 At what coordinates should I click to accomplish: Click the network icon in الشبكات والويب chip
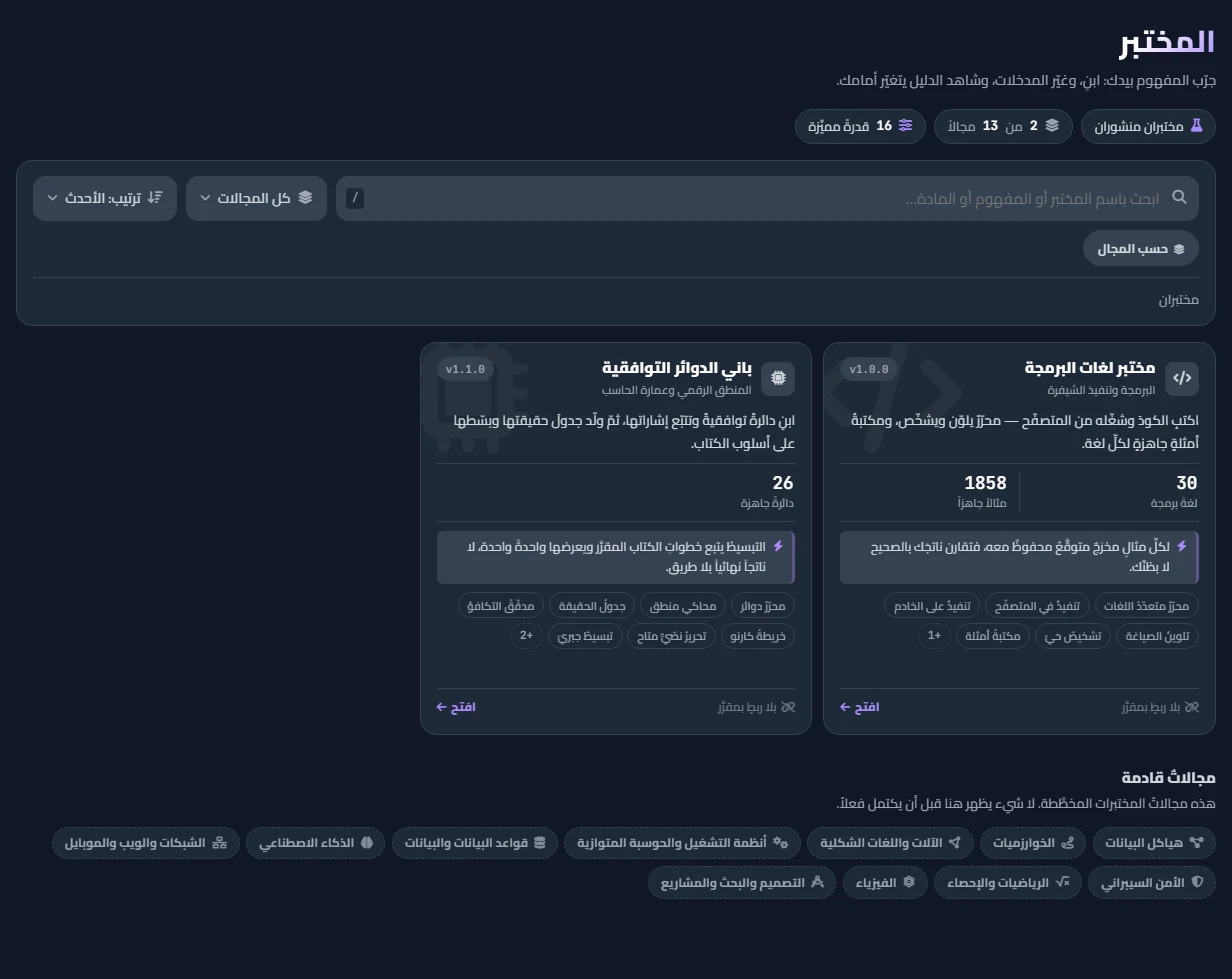(x=219, y=843)
